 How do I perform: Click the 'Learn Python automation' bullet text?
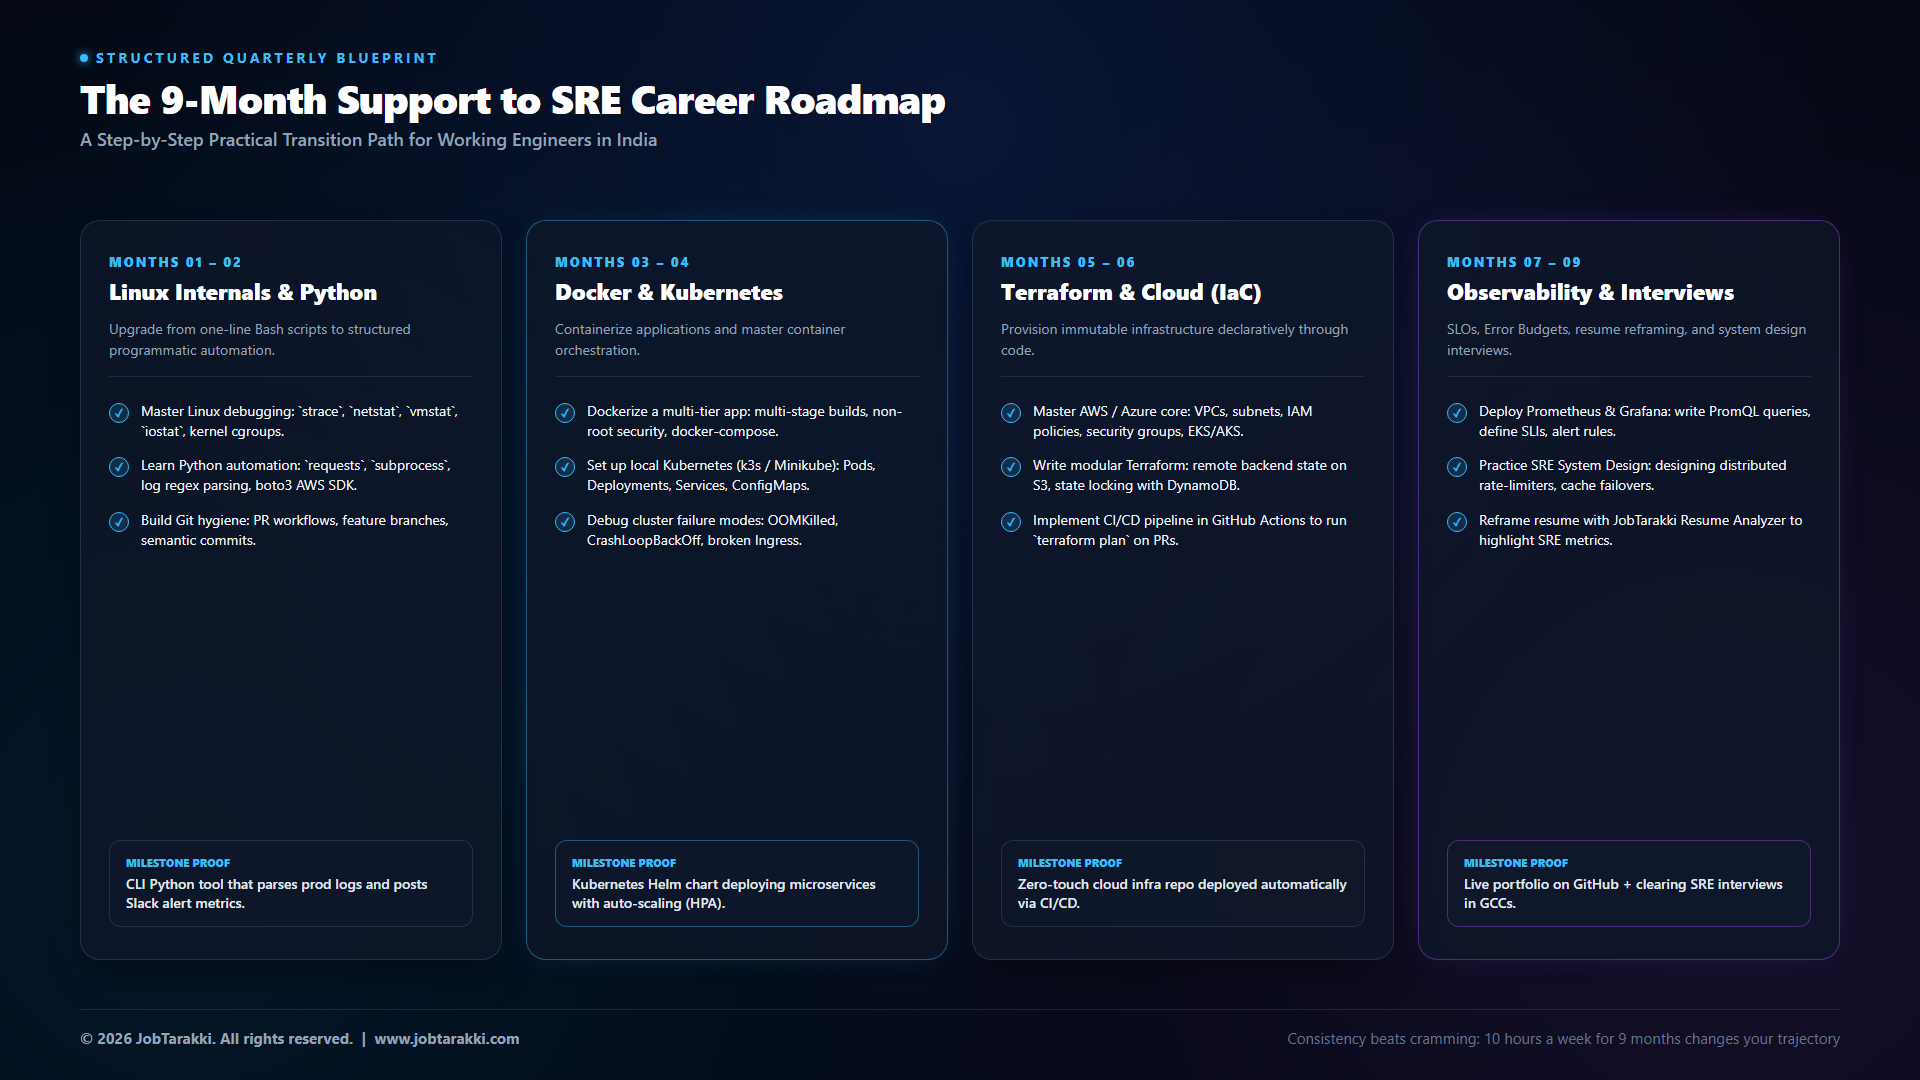click(296, 475)
